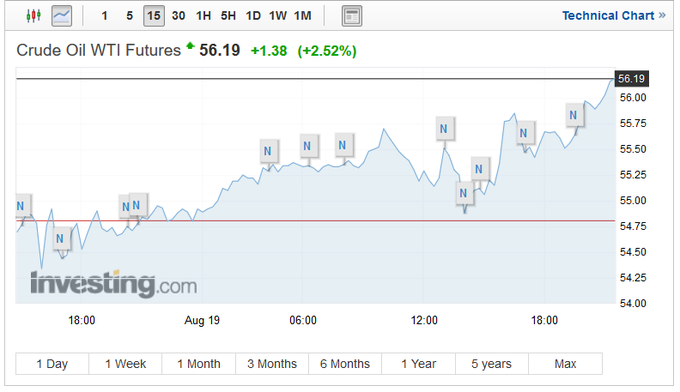Show the Max range
Screen dimensions: 680x392
(565, 364)
